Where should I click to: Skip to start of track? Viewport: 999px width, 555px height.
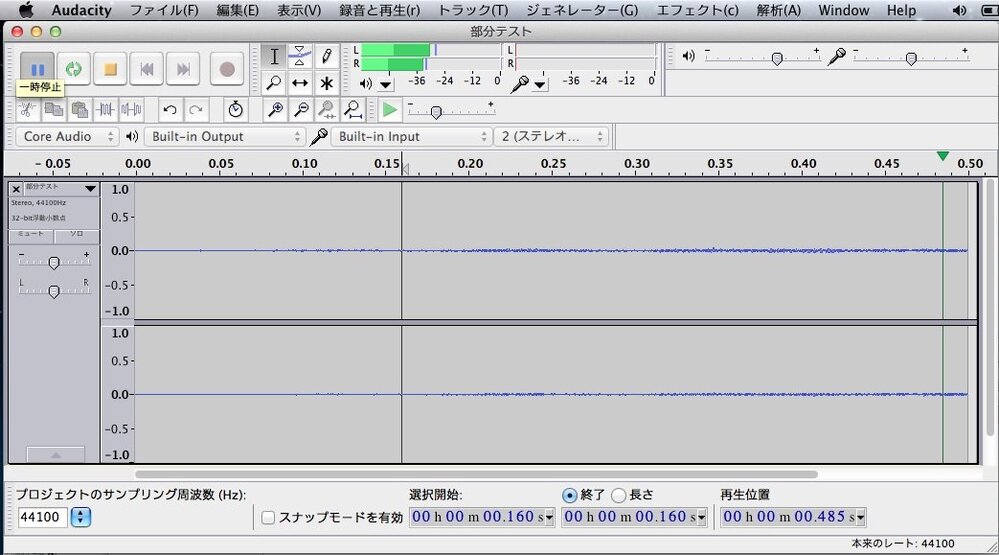pos(147,69)
